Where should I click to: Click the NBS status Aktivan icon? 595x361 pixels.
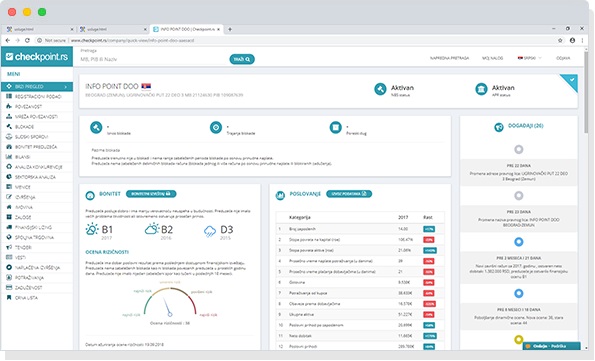[380, 89]
